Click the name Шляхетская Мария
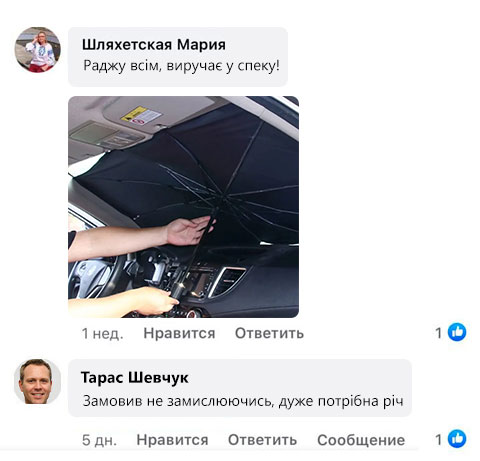Image resolution: width=480 pixels, height=461 pixels. tap(154, 44)
